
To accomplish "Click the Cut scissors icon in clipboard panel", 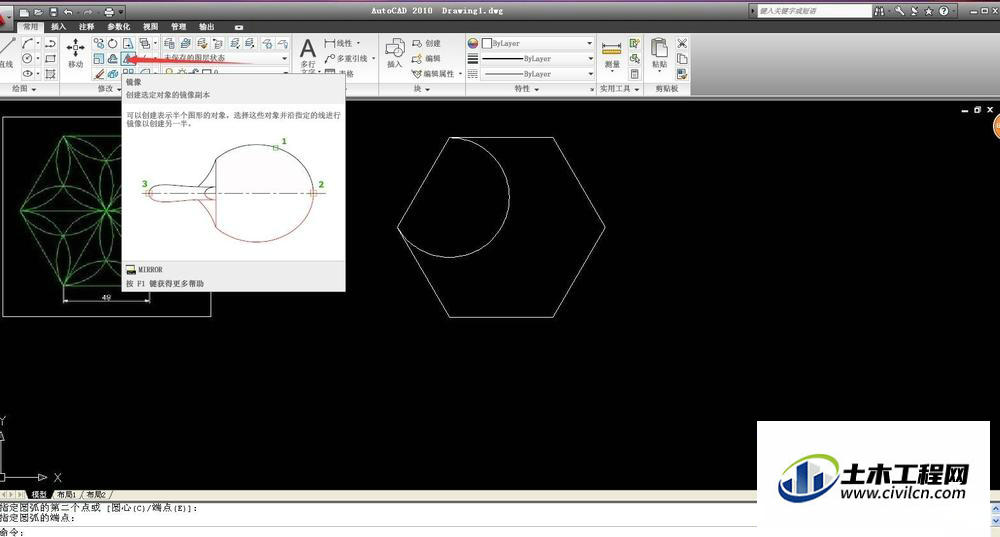I will tap(682, 43).
